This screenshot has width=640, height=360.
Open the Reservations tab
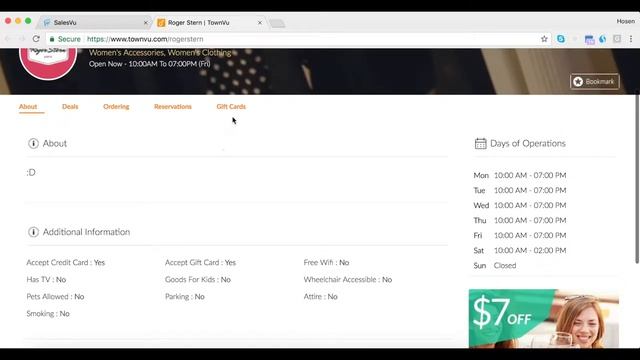173,107
